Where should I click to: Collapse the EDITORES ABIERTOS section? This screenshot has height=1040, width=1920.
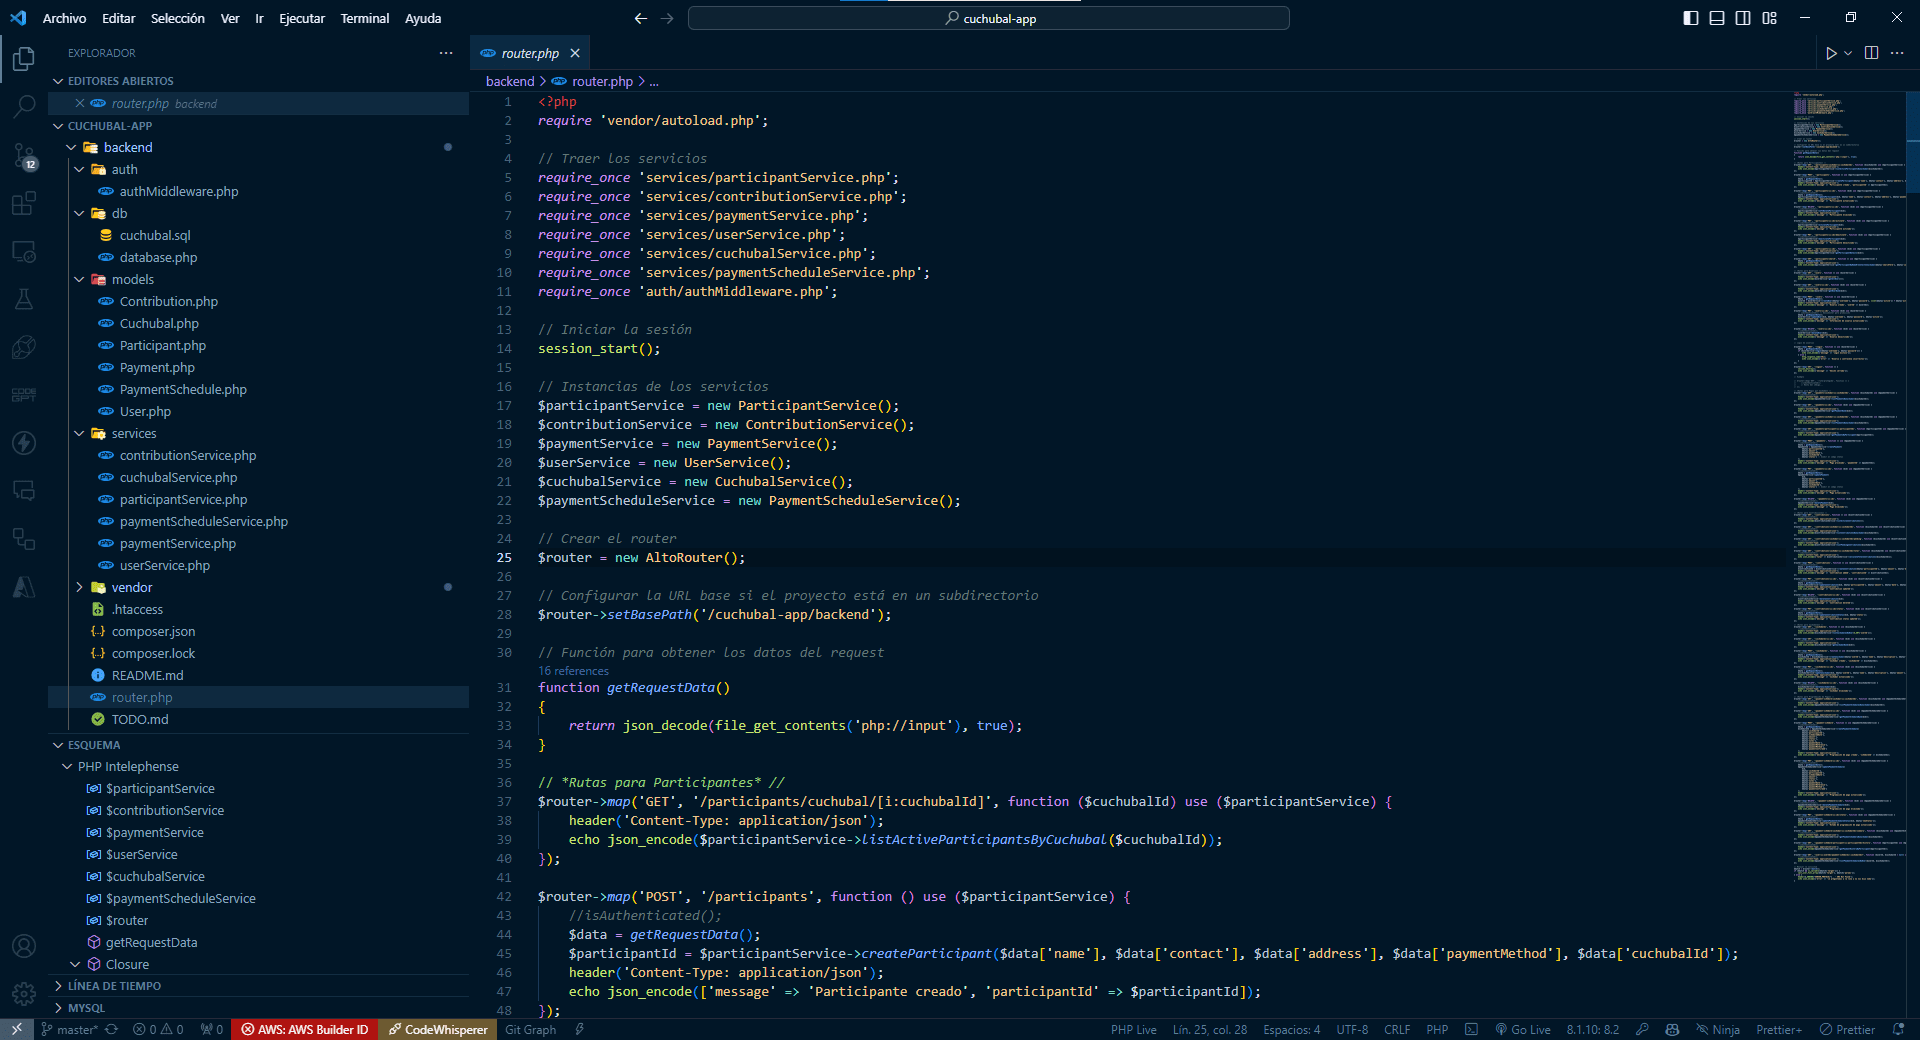(258, 81)
